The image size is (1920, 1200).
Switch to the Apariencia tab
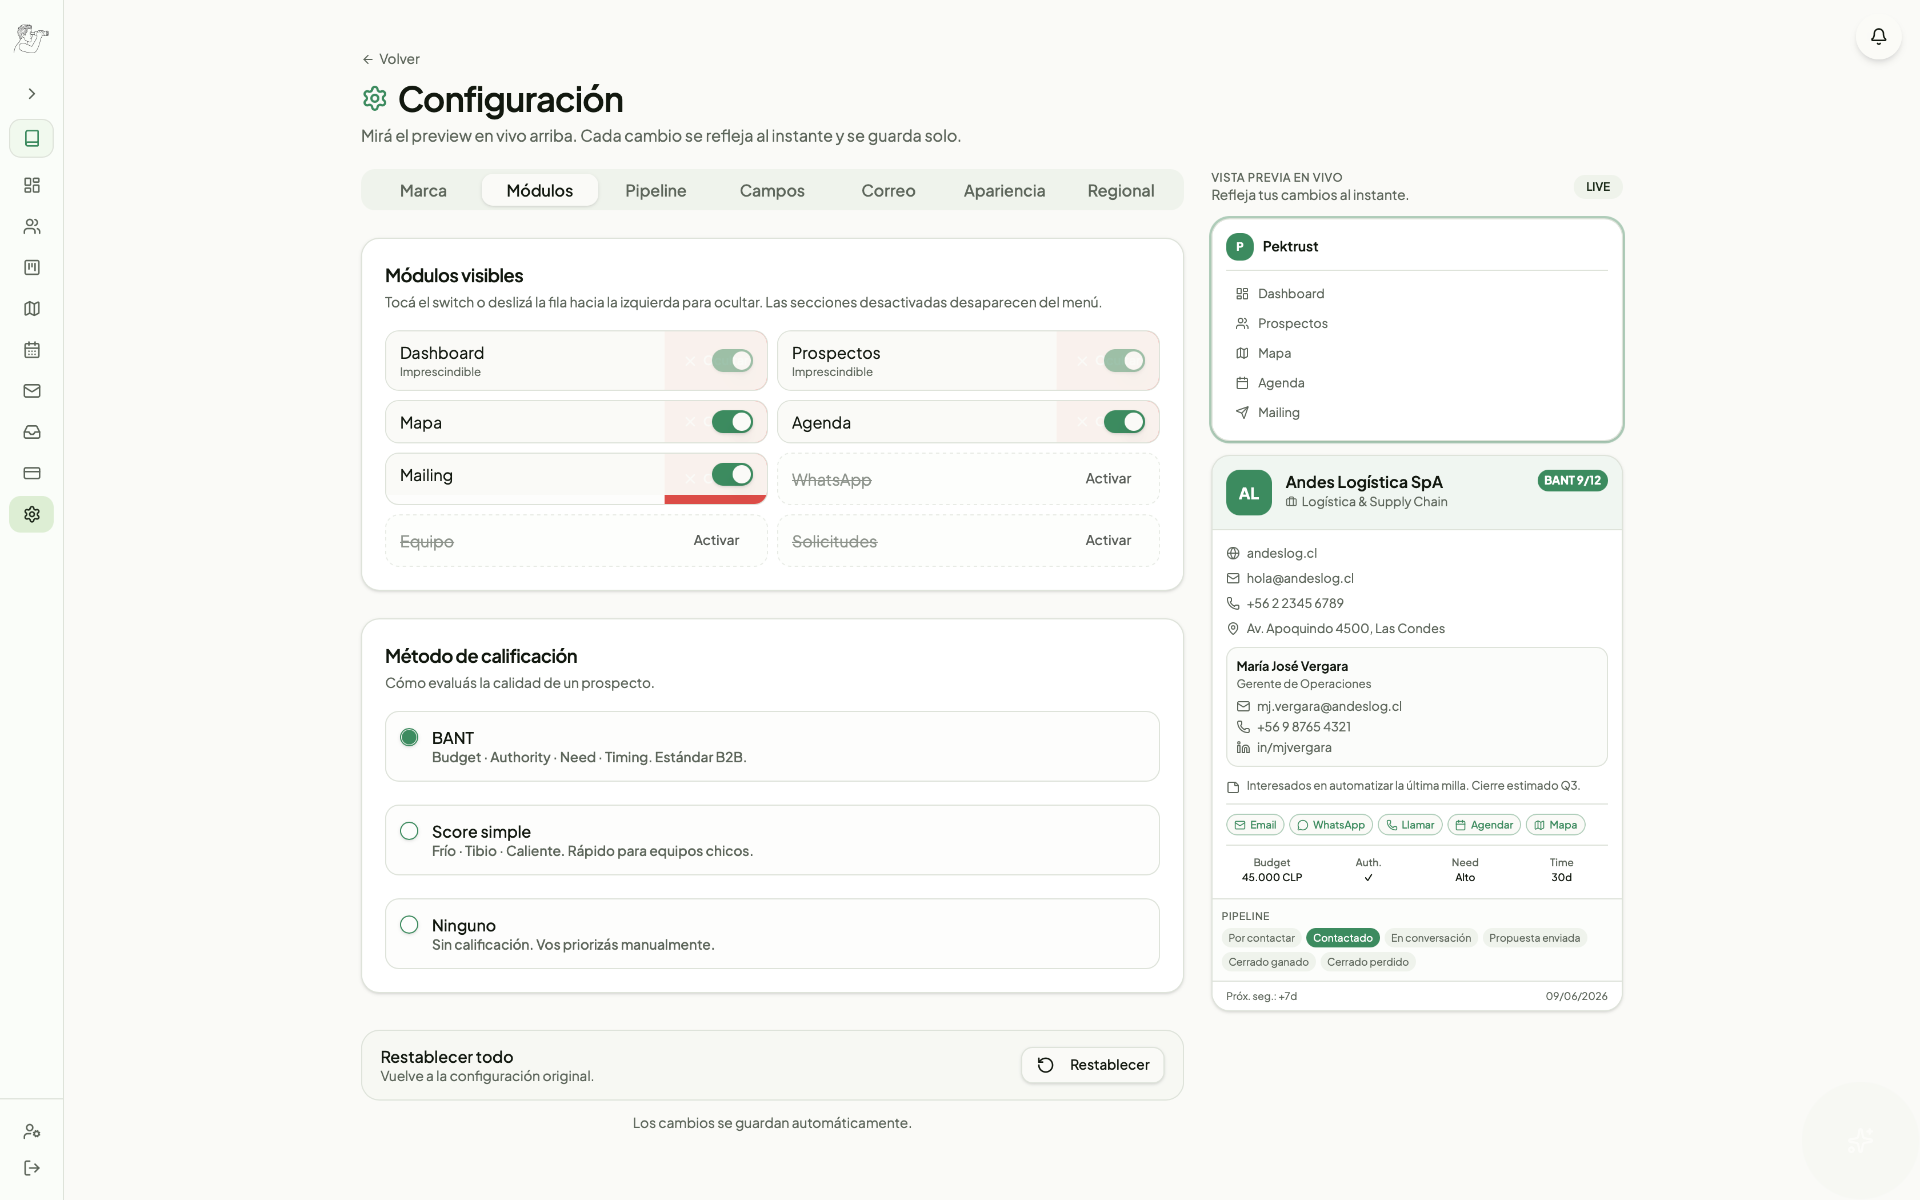(1004, 190)
